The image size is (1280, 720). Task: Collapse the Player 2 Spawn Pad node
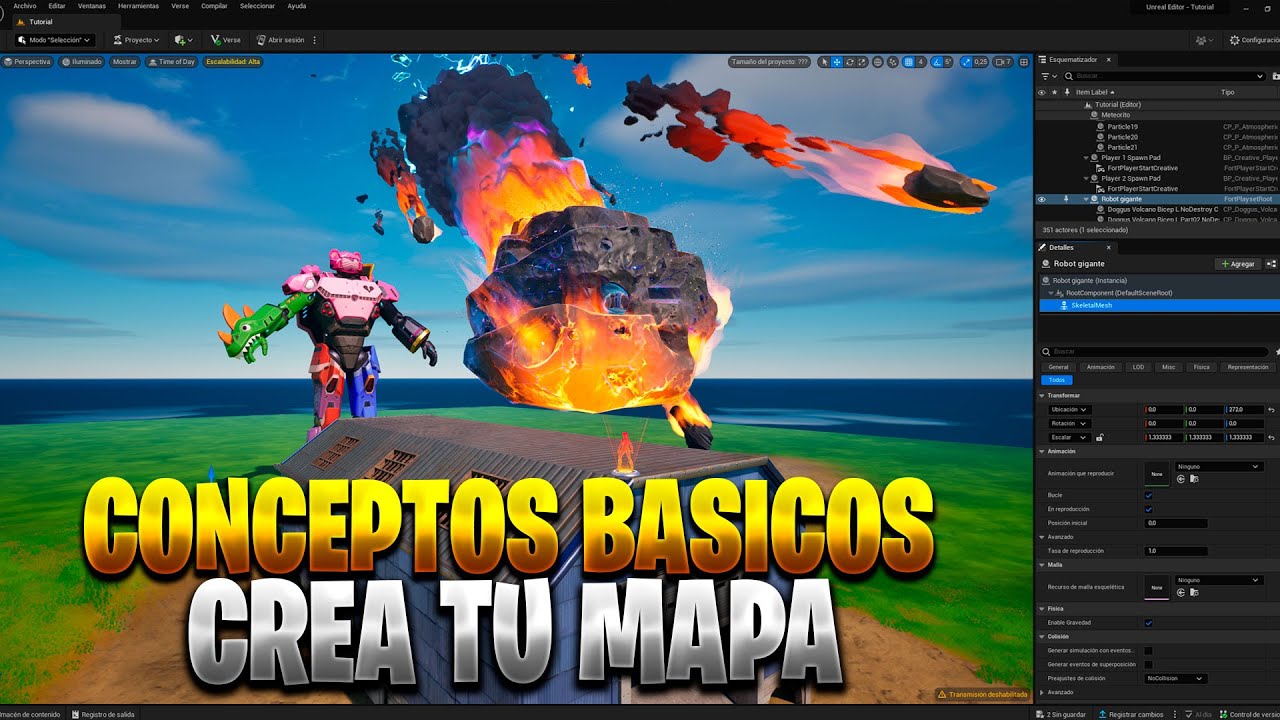(x=1085, y=178)
